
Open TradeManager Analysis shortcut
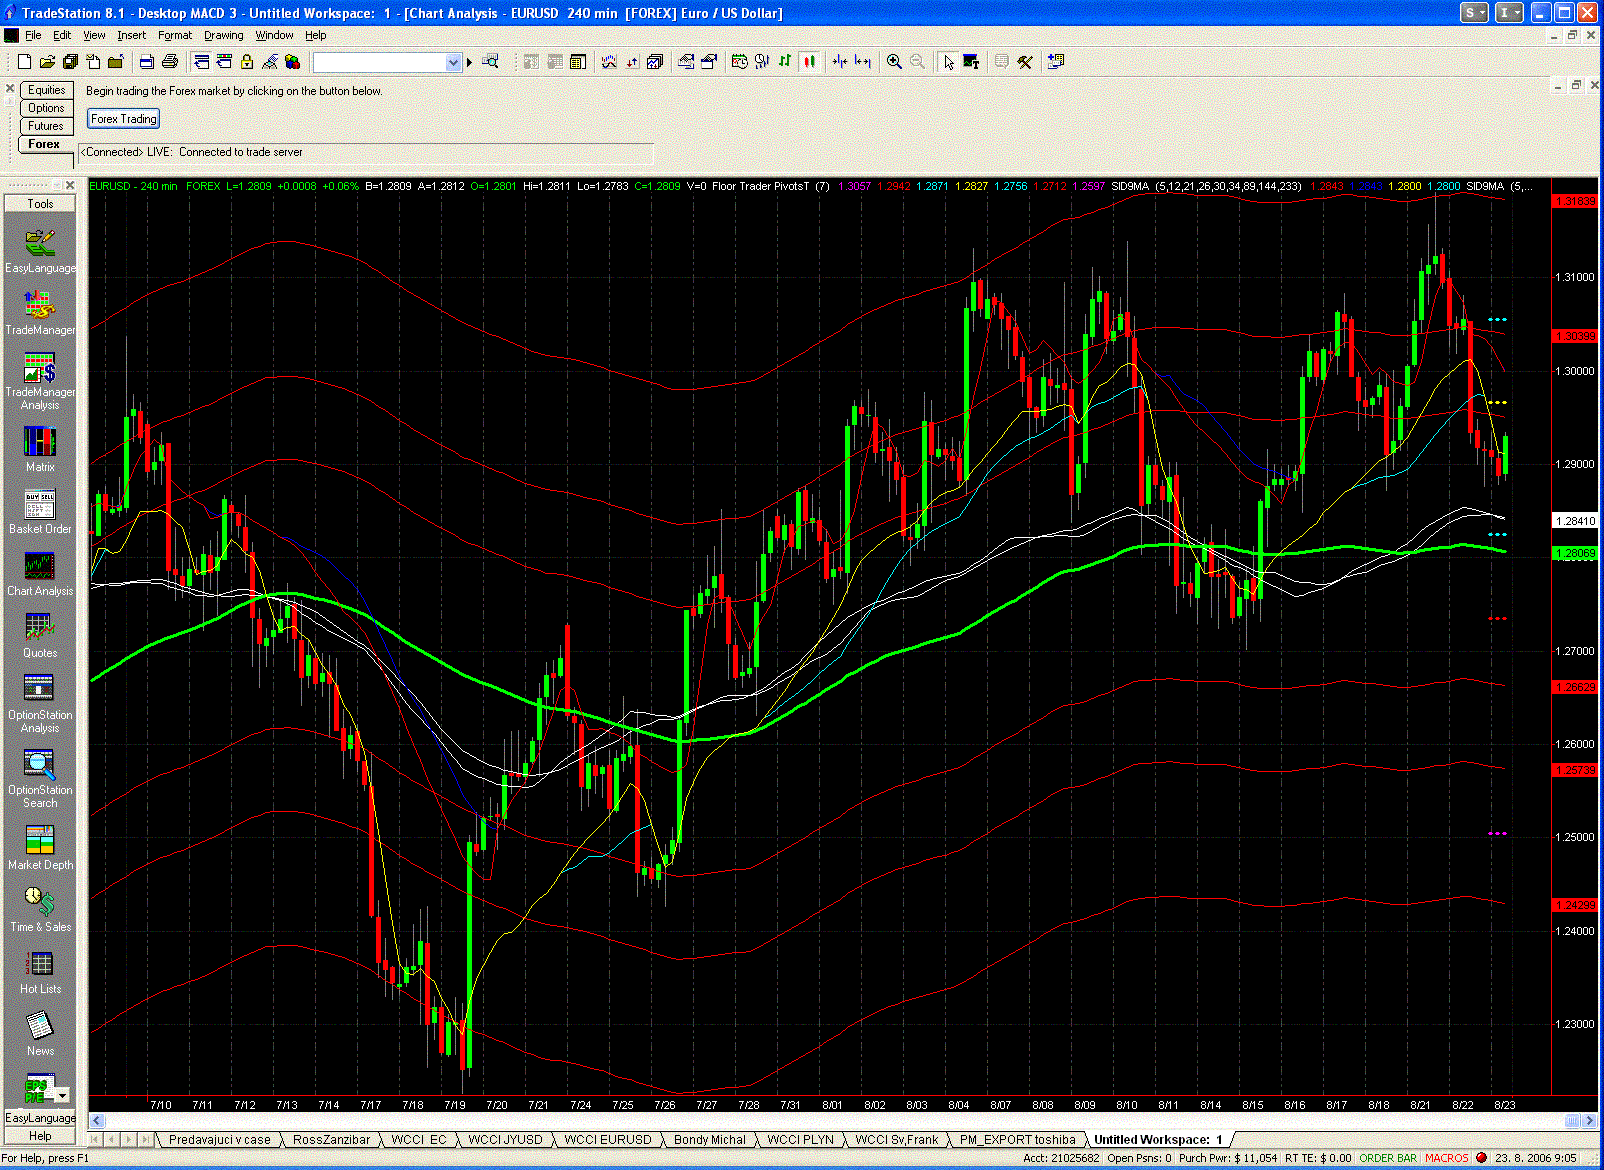40,381
